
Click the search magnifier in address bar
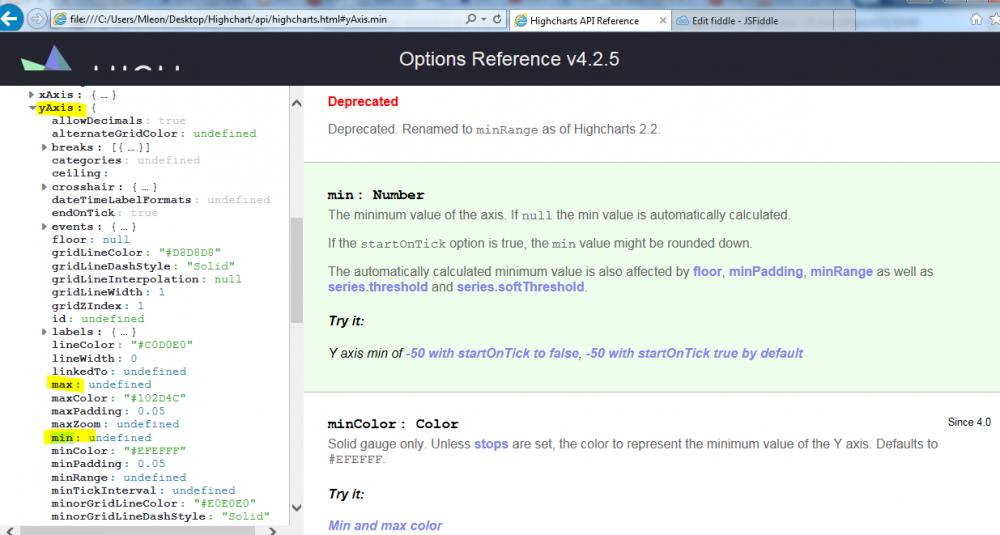pos(471,19)
